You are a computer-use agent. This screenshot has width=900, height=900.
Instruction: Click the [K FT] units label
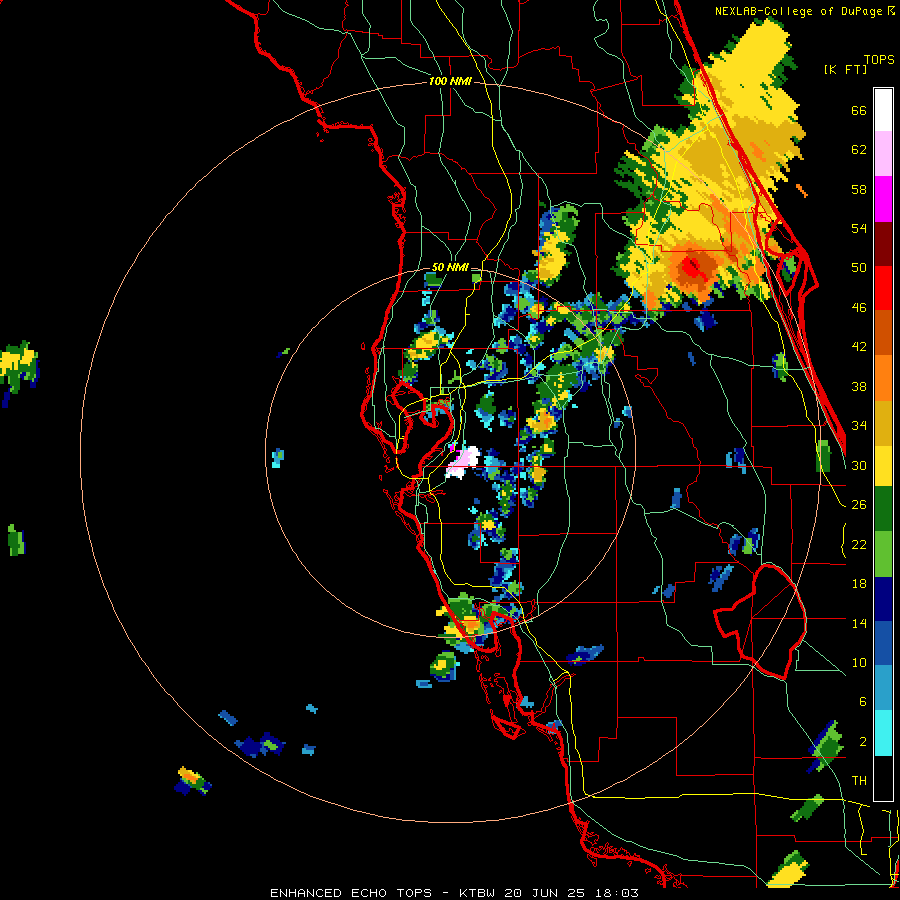845,69
